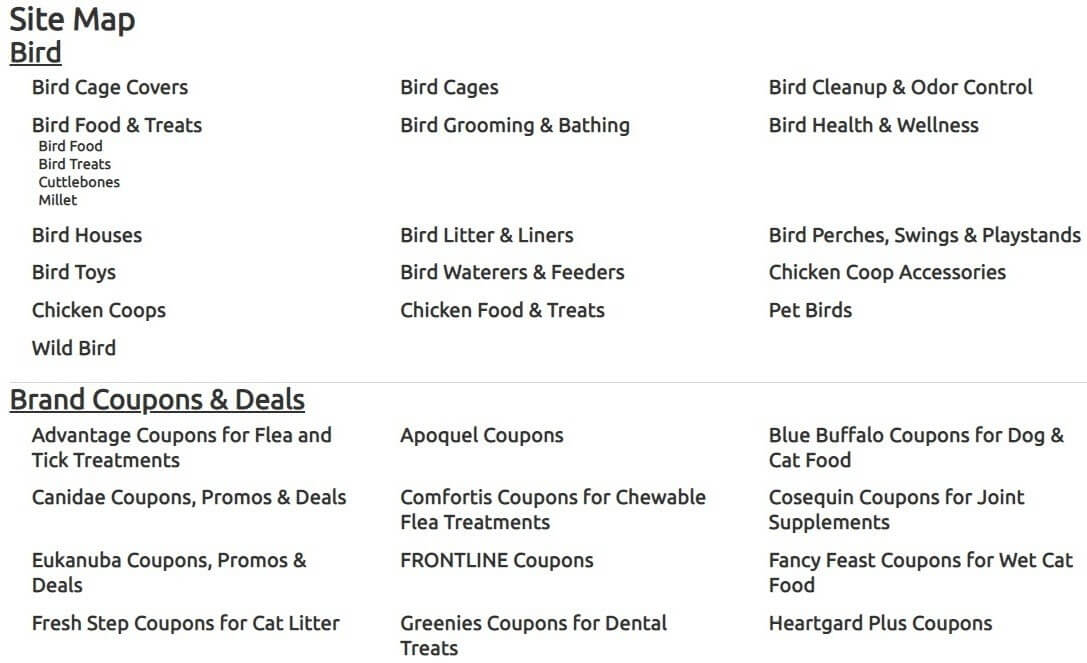Select the FRONTLINE Coupons link
This screenshot has width=1087, height=663.
497,560
